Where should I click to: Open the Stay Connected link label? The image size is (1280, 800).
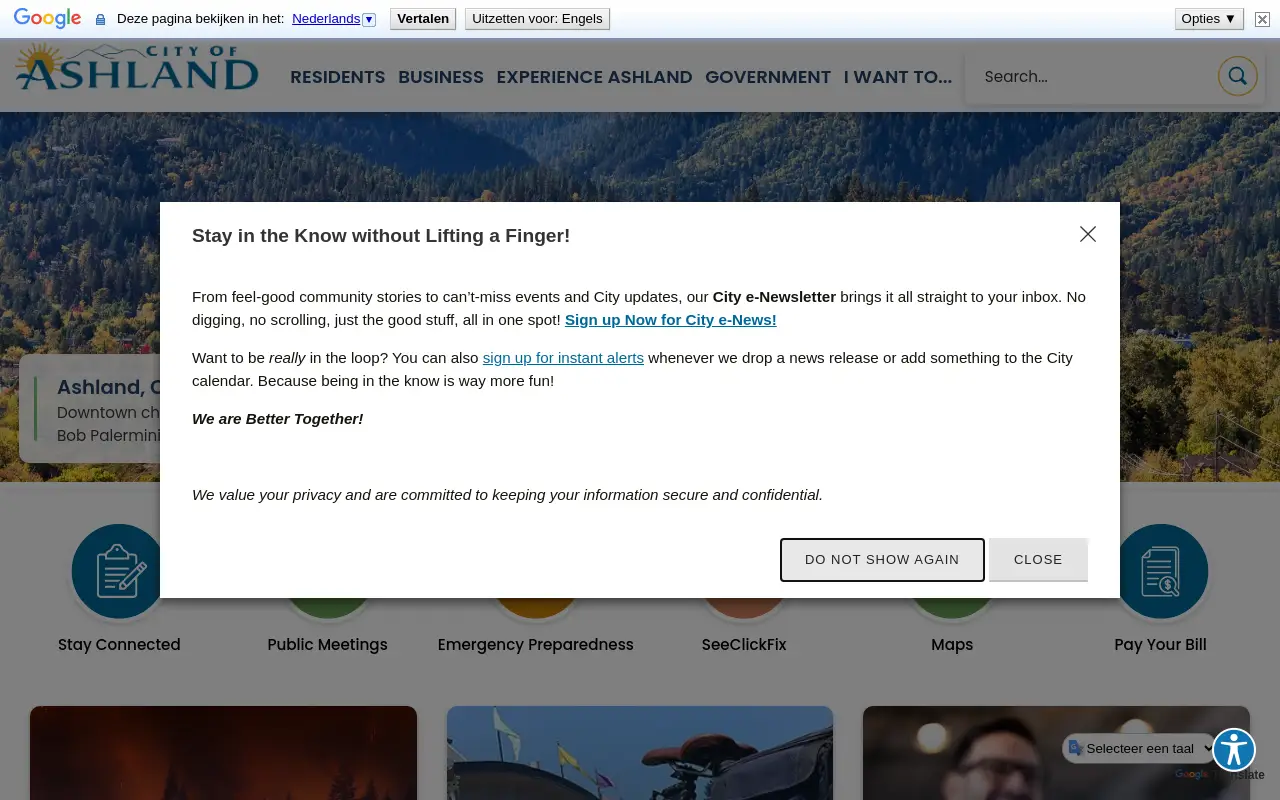coord(119,645)
